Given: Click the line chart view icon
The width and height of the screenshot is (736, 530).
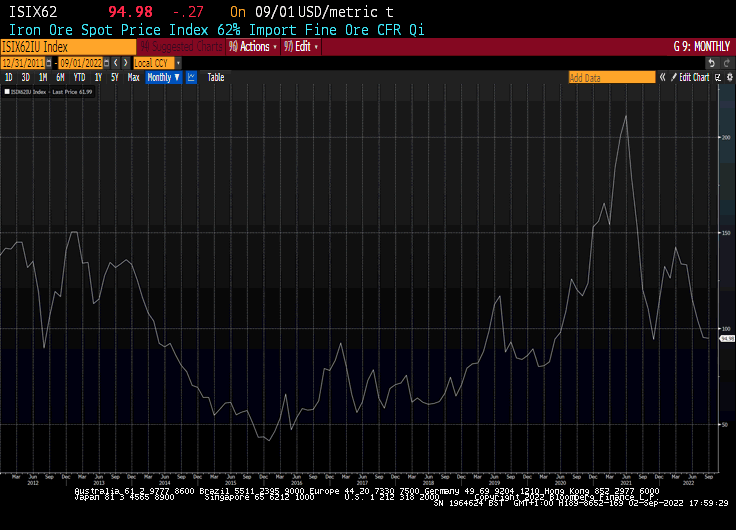Looking at the screenshot, I should coord(191,77).
